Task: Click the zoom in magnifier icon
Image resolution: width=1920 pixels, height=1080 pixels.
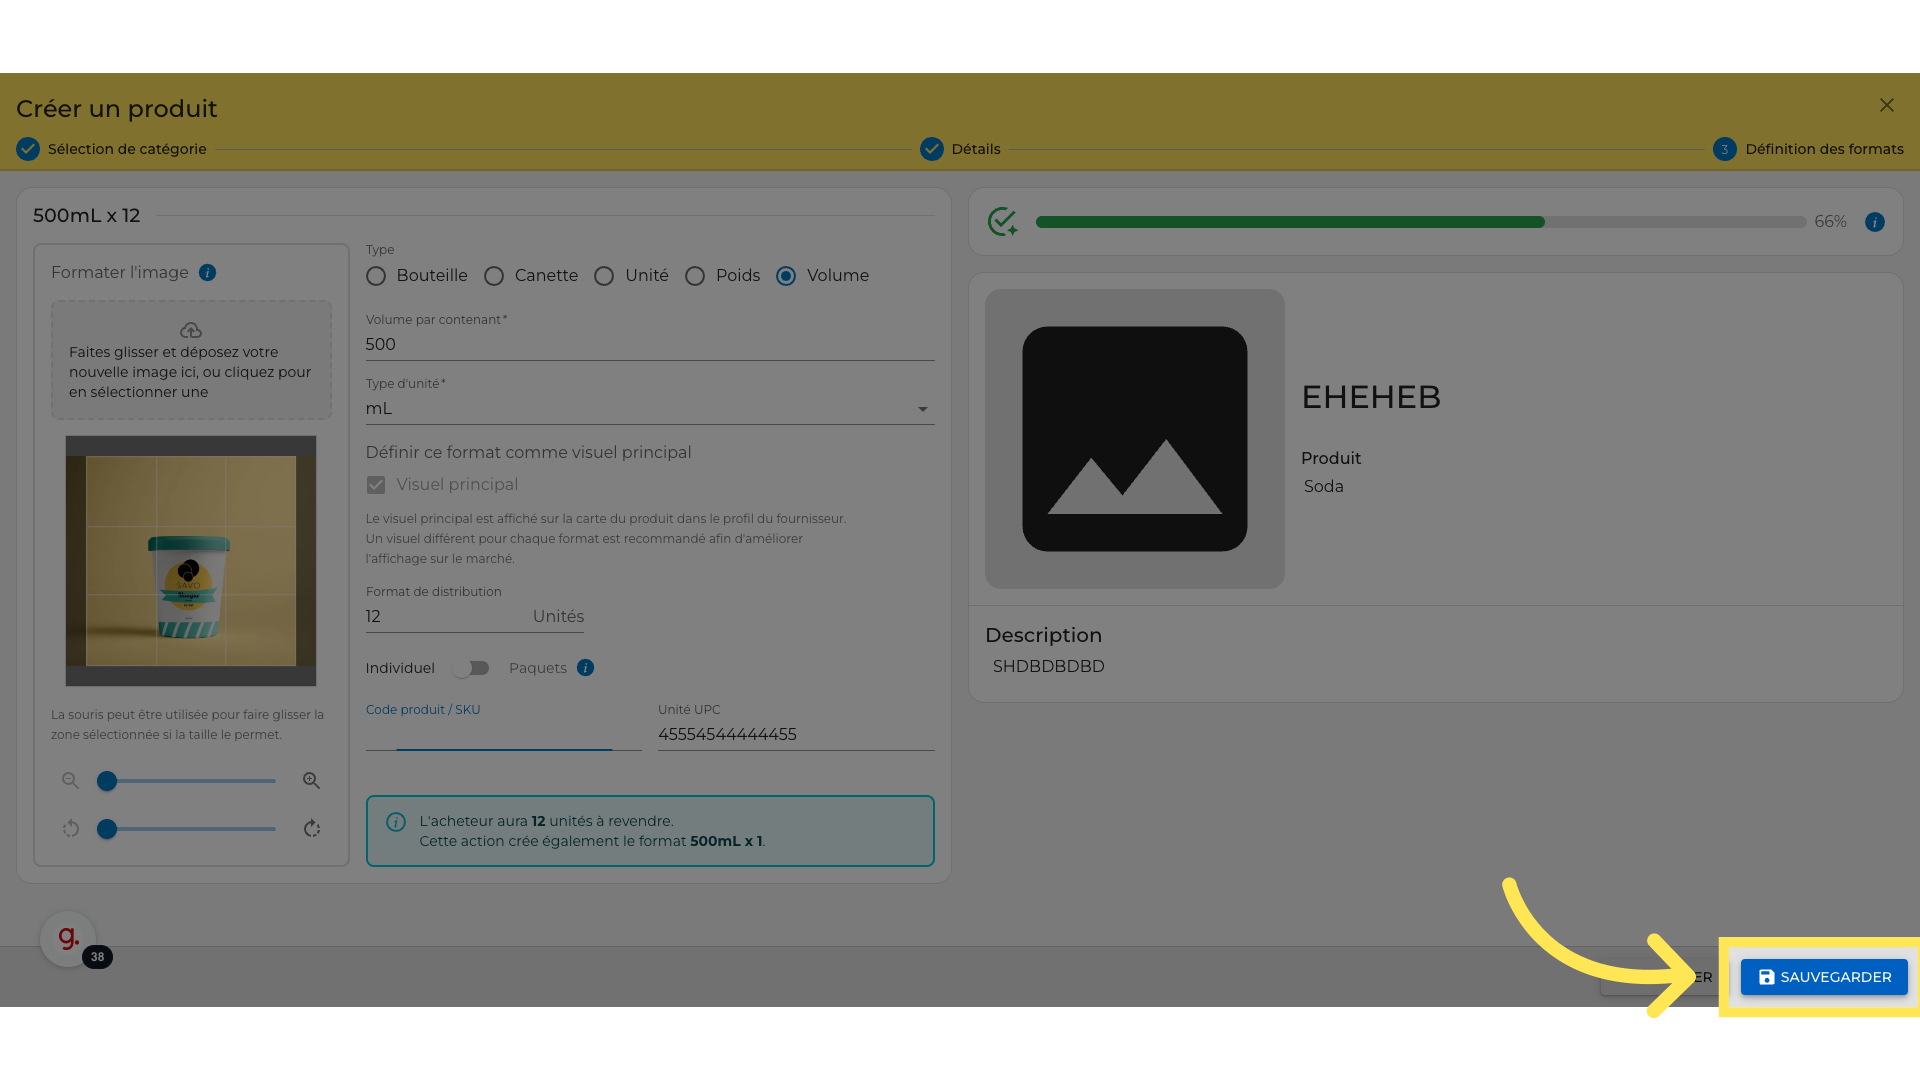Action: (311, 780)
